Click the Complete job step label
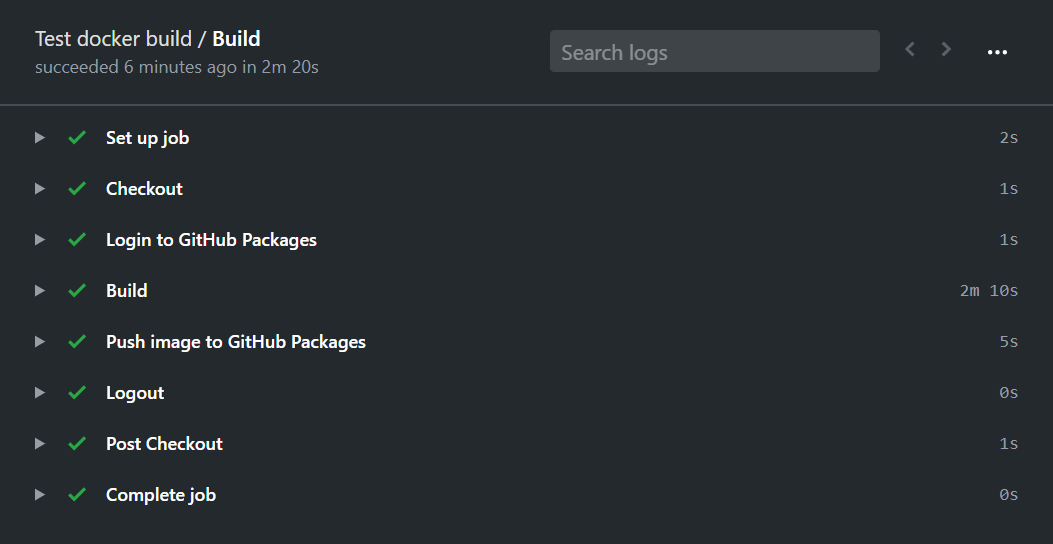Viewport: 1053px width, 544px height. 161,495
